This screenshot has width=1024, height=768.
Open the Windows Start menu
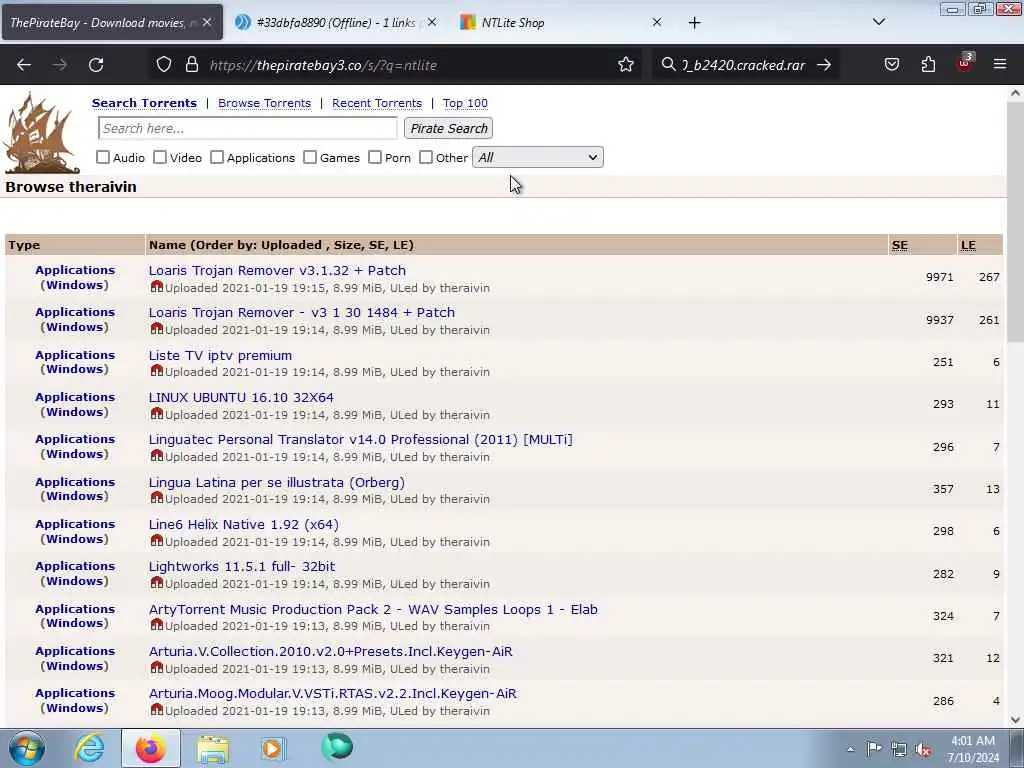27,748
